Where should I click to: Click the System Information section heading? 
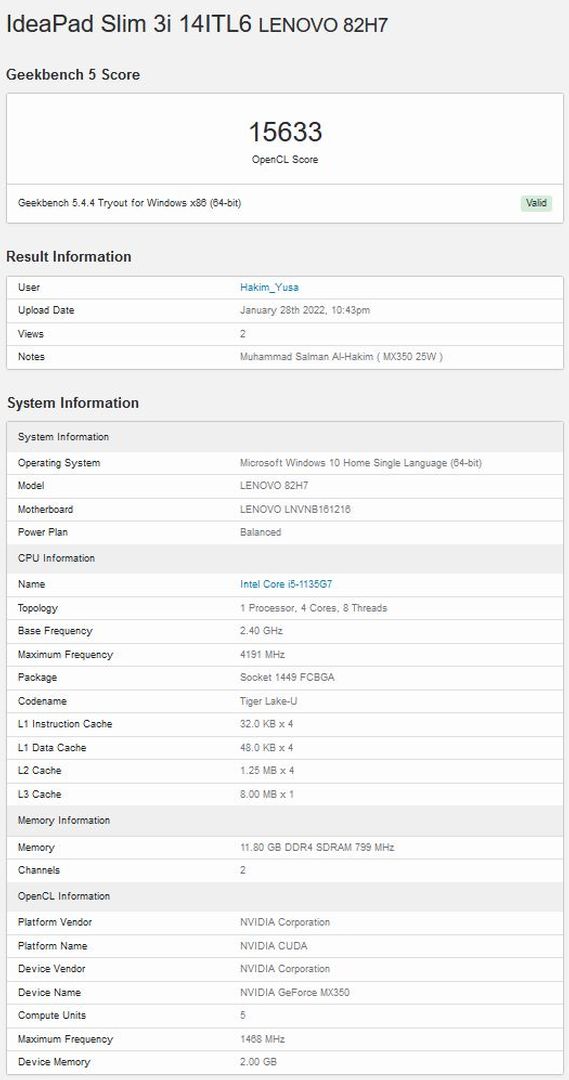pos(73,402)
